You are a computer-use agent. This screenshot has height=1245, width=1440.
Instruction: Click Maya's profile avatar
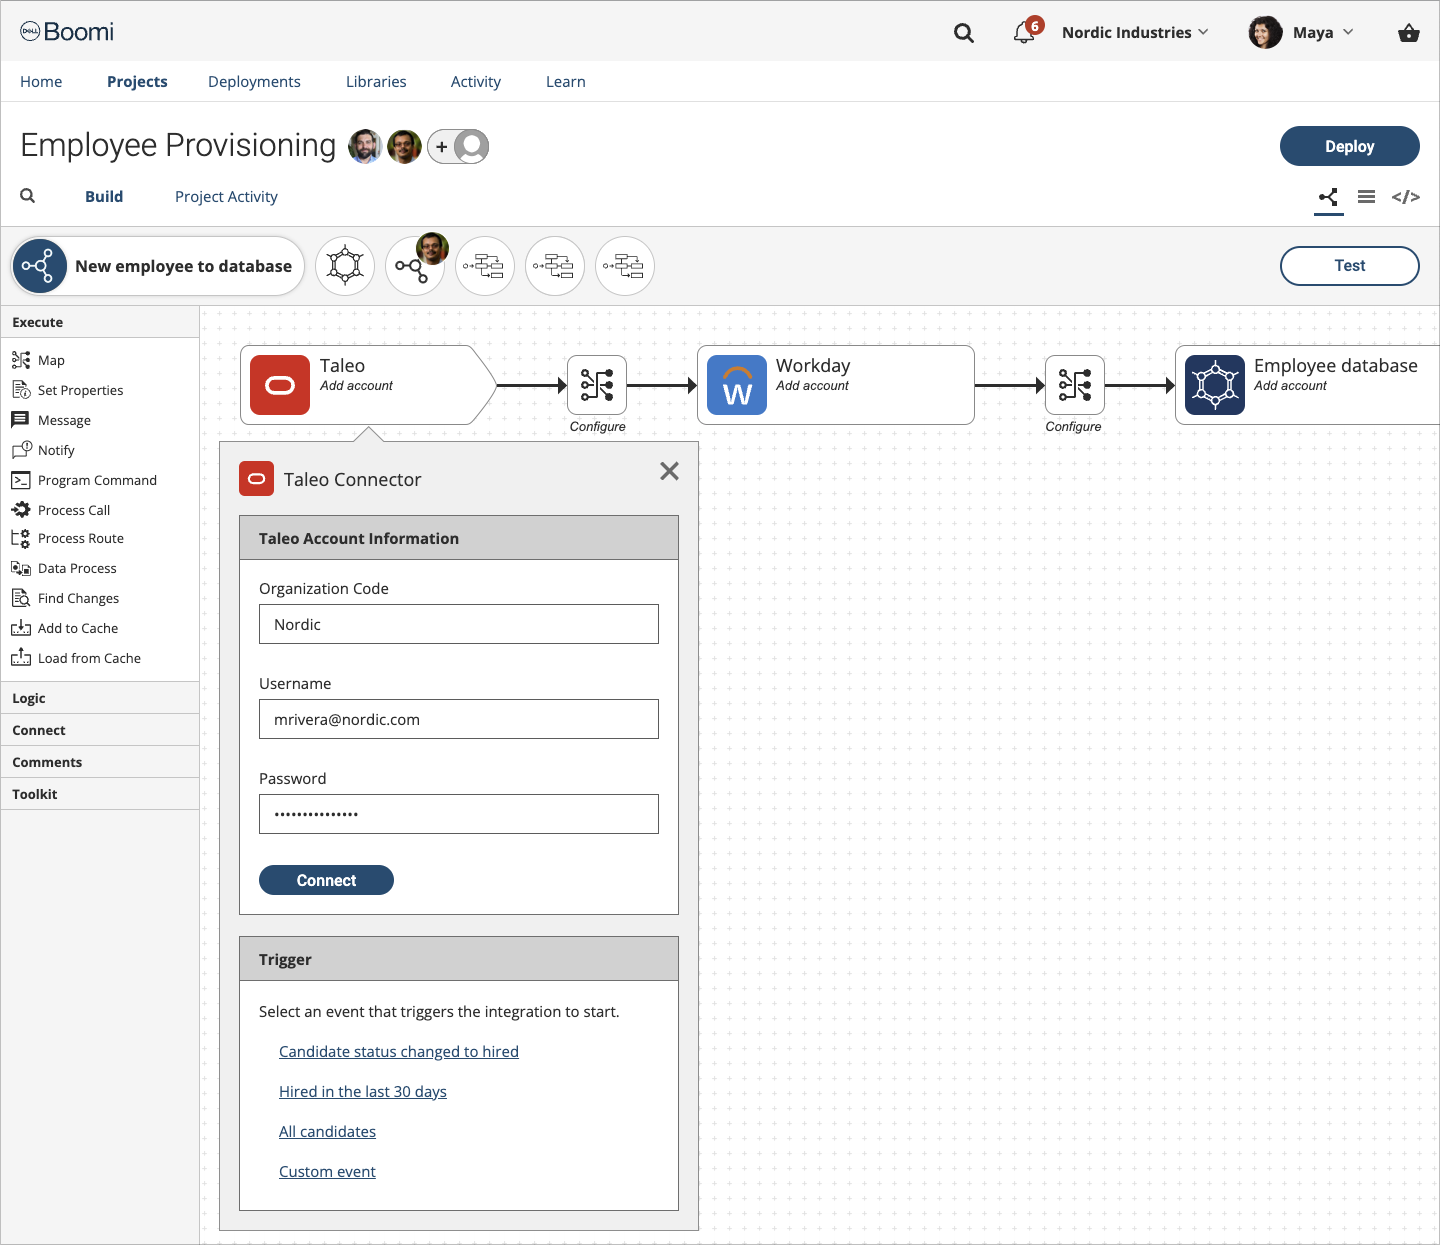(x=1265, y=32)
